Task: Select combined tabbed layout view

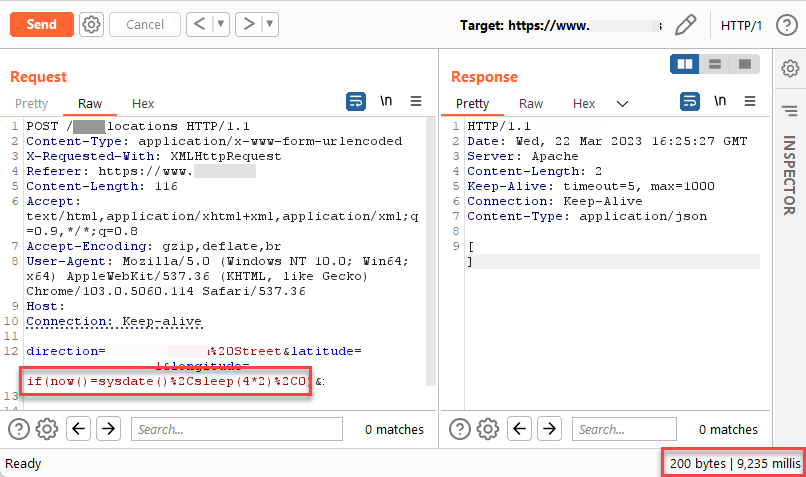Action: pos(745,64)
